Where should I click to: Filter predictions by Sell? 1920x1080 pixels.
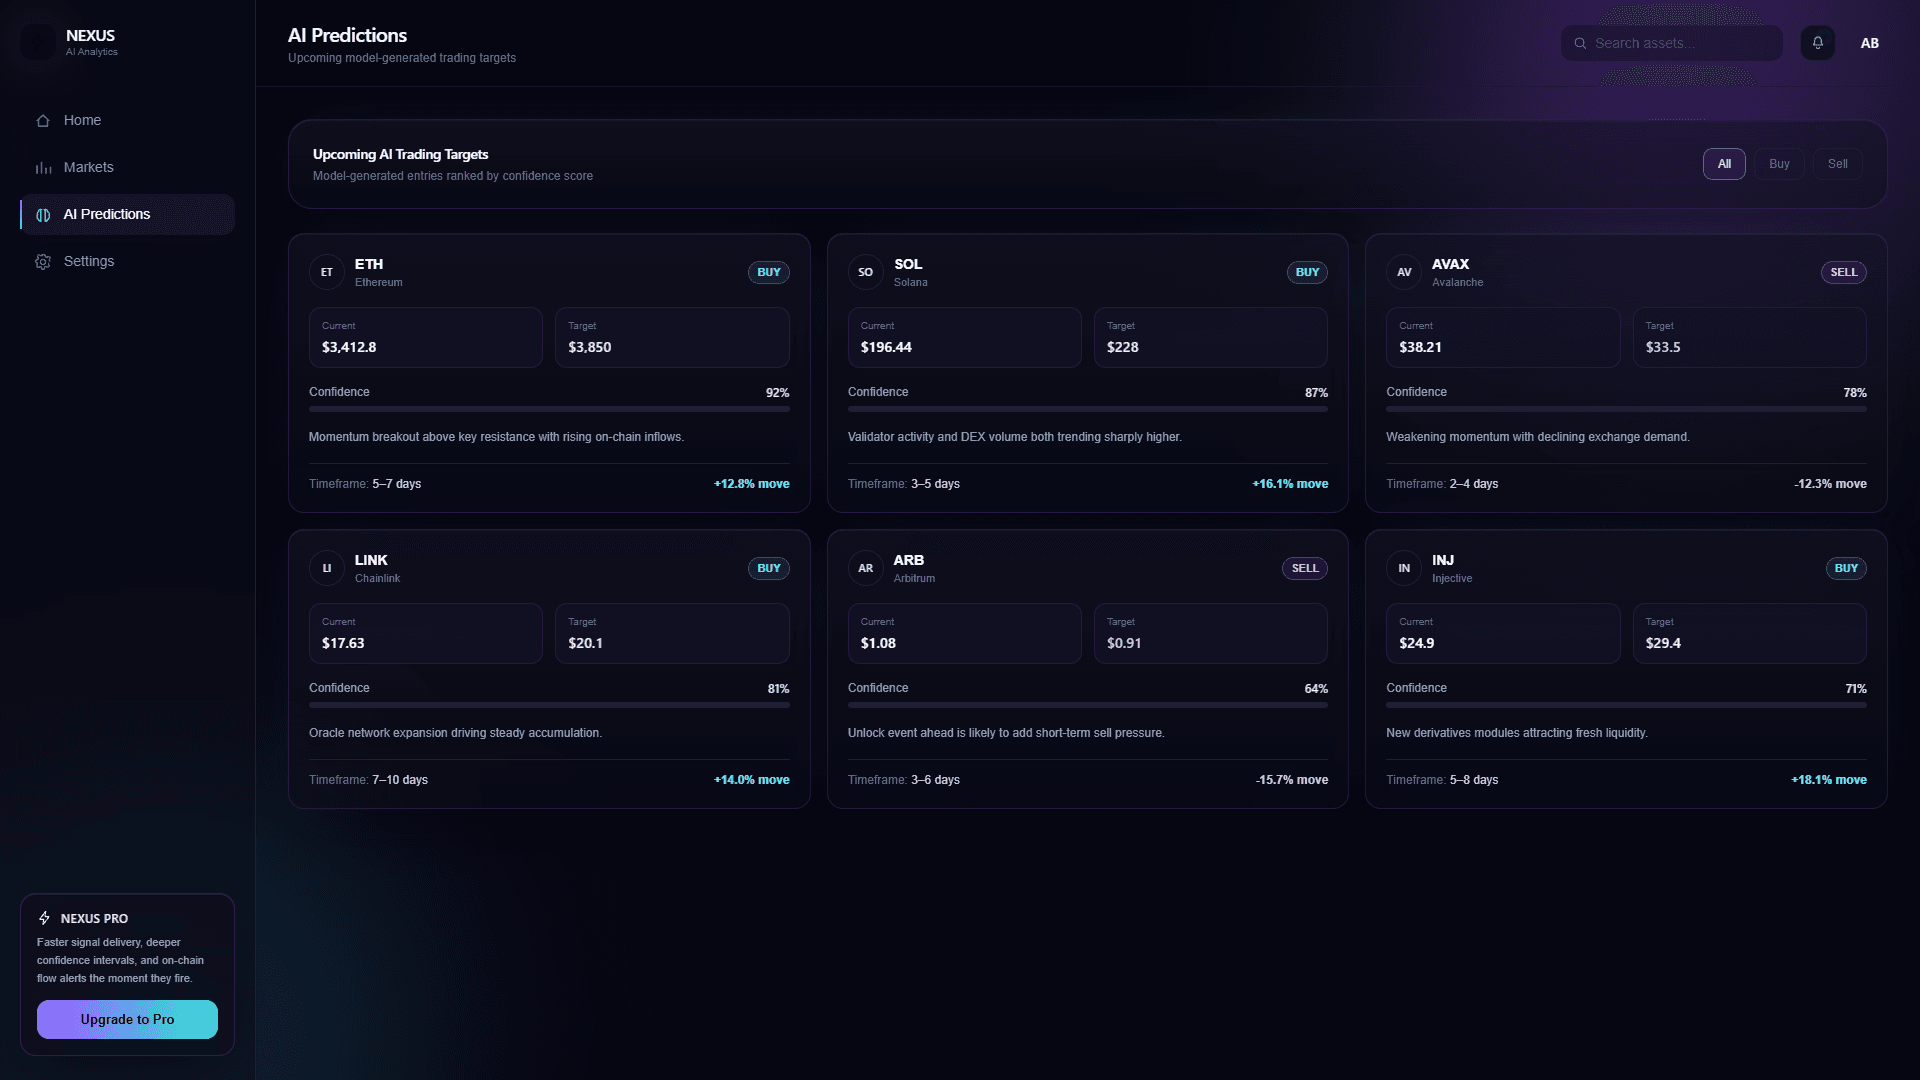(1838, 164)
